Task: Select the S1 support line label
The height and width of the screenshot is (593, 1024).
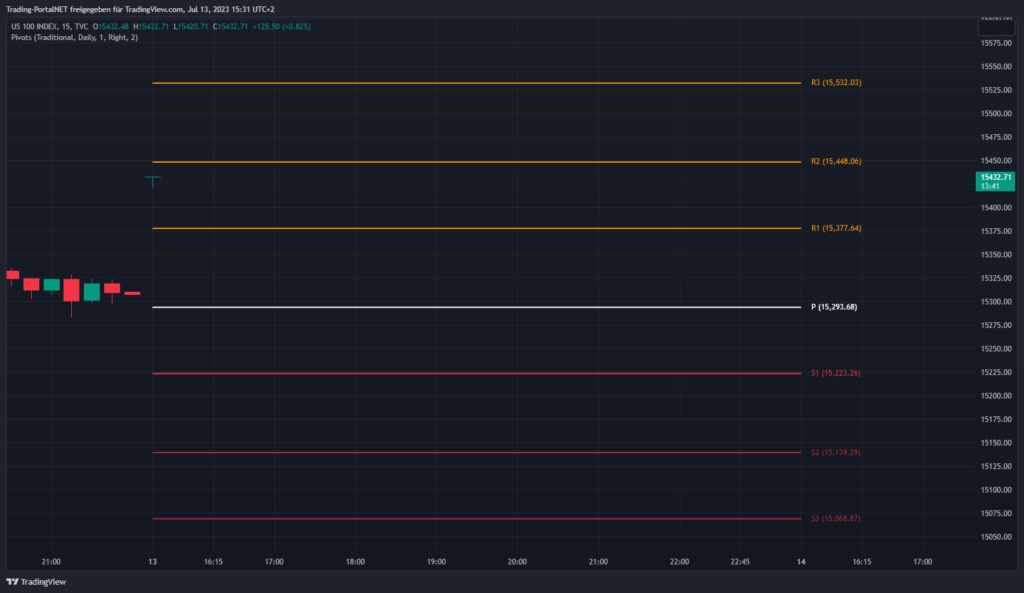Action: click(x=835, y=373)
